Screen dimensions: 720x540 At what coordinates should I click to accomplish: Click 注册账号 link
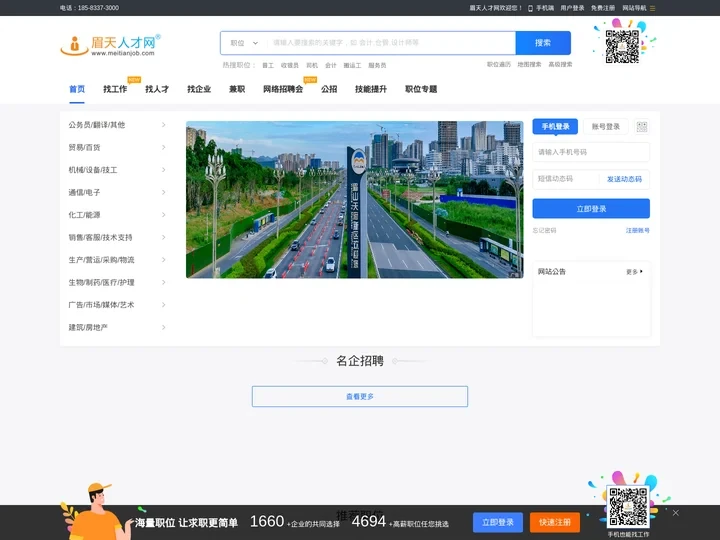click(637, 231)
